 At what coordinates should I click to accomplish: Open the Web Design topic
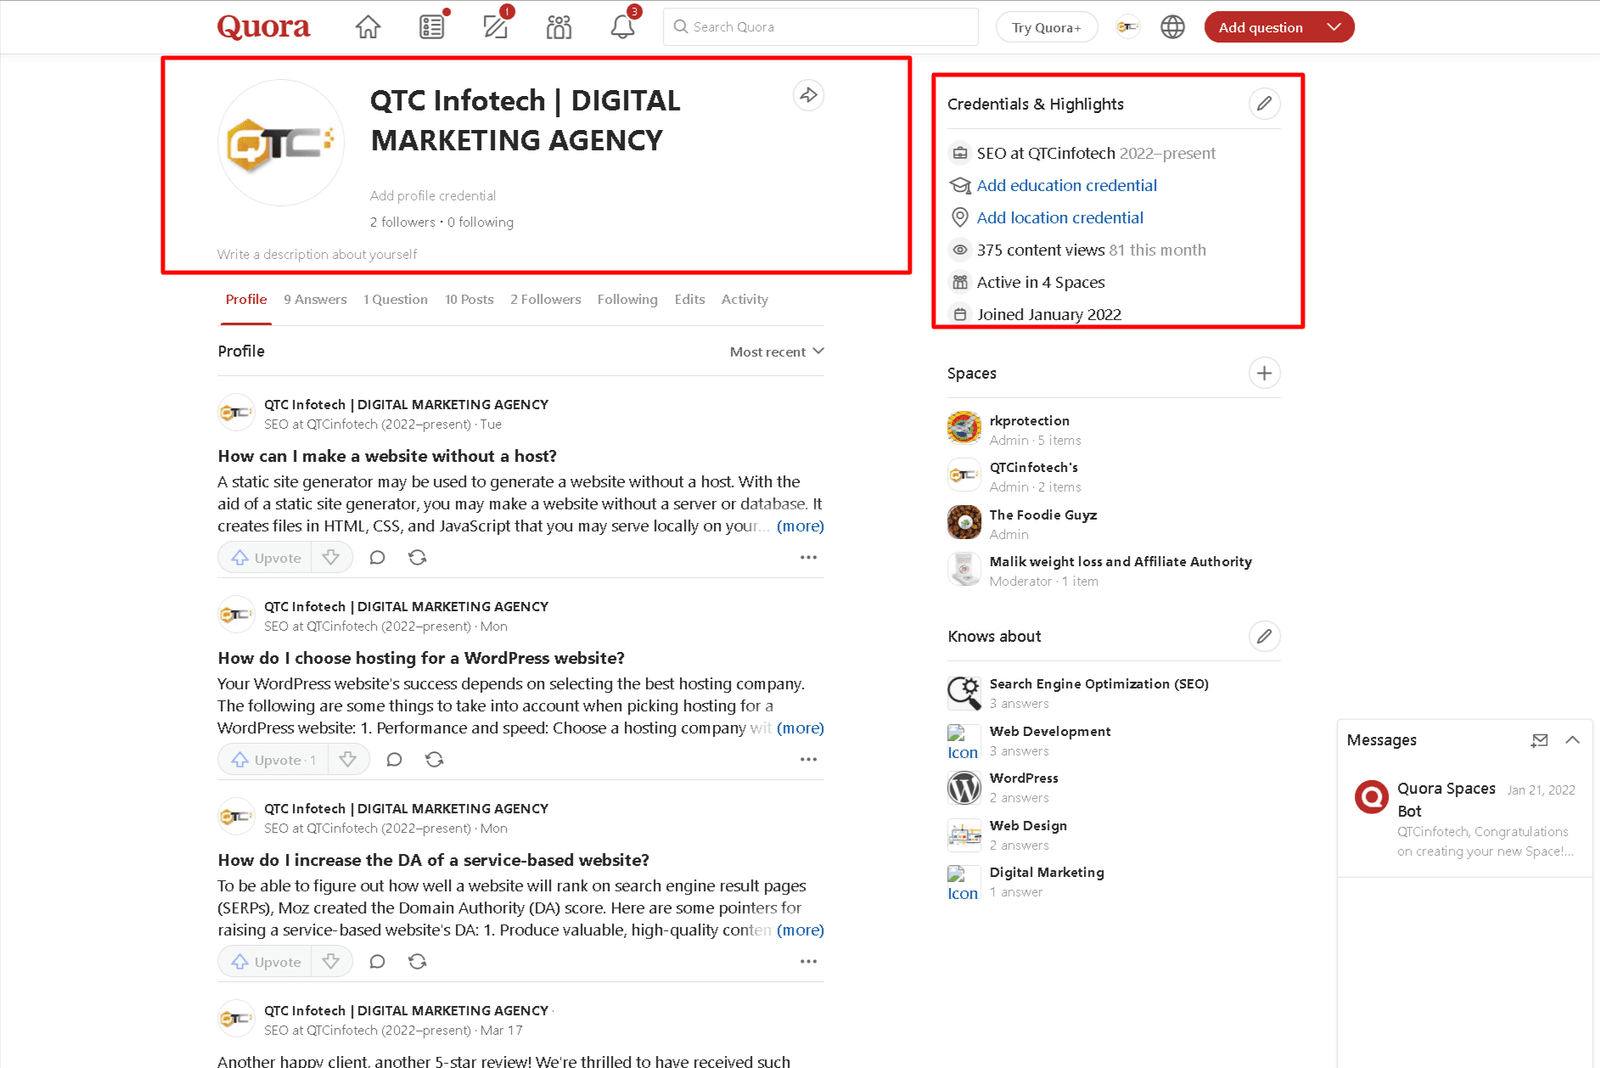(x=1028, y=826)
